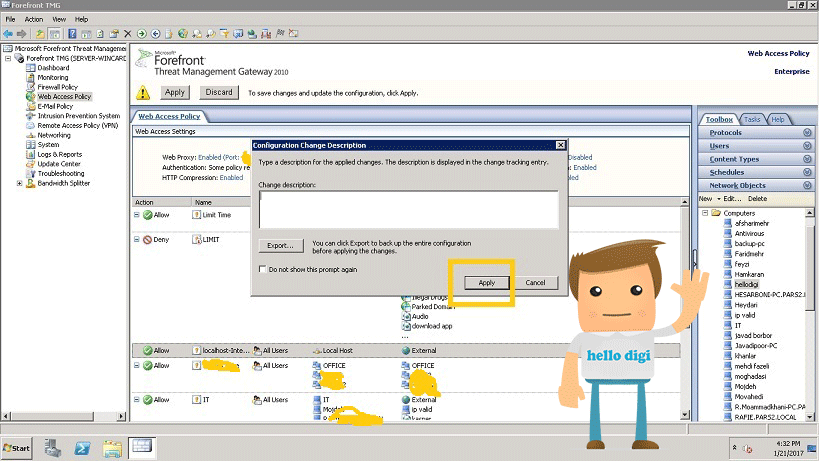
Task: Open the Networking node
Action: (x=53, y=135)
